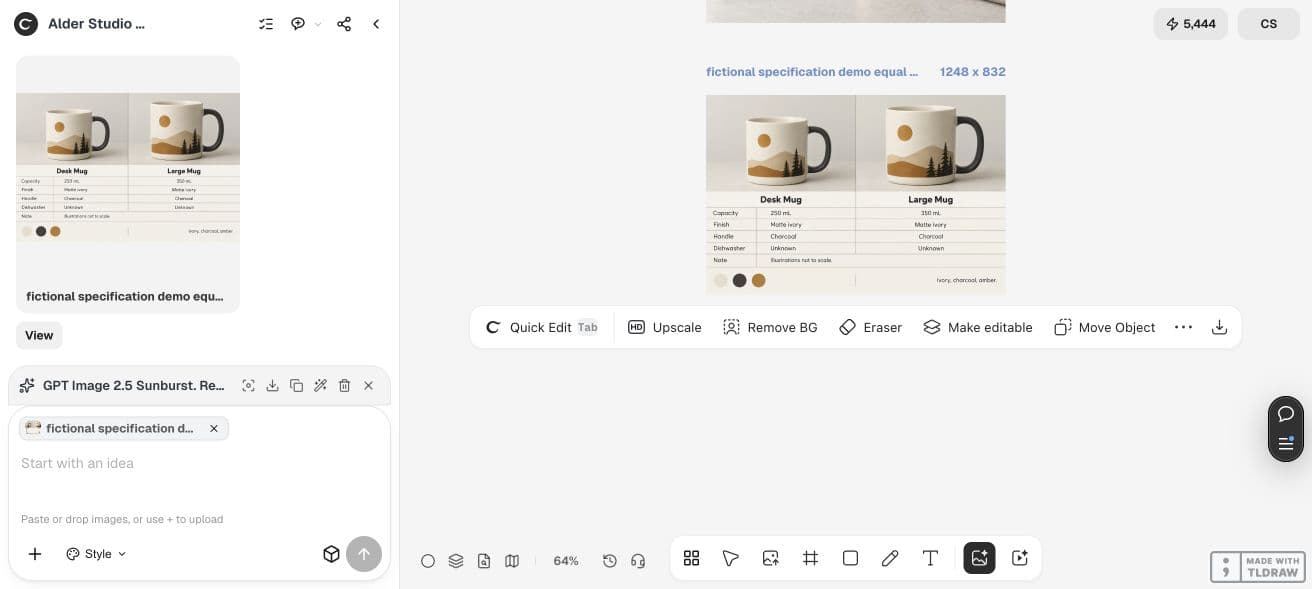Viewport: 1312px width, 589px height.
Task: Click Remove BG in image toolbar
Action: click(x=770, y=327)
